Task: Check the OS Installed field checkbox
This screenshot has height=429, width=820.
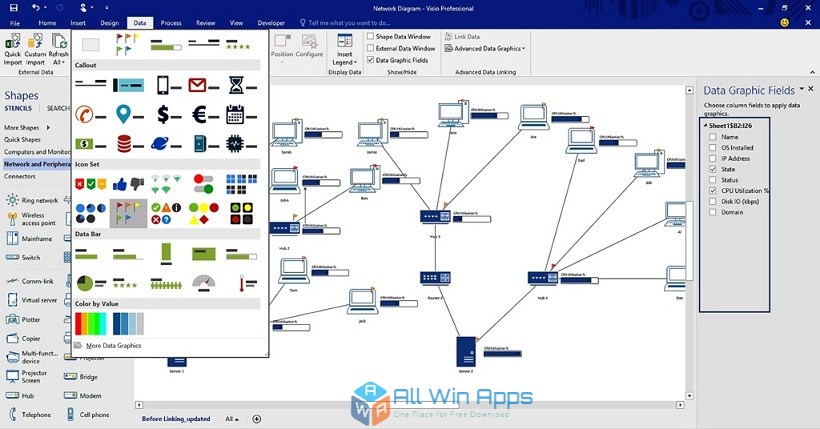Action: (x=712, y=148)
